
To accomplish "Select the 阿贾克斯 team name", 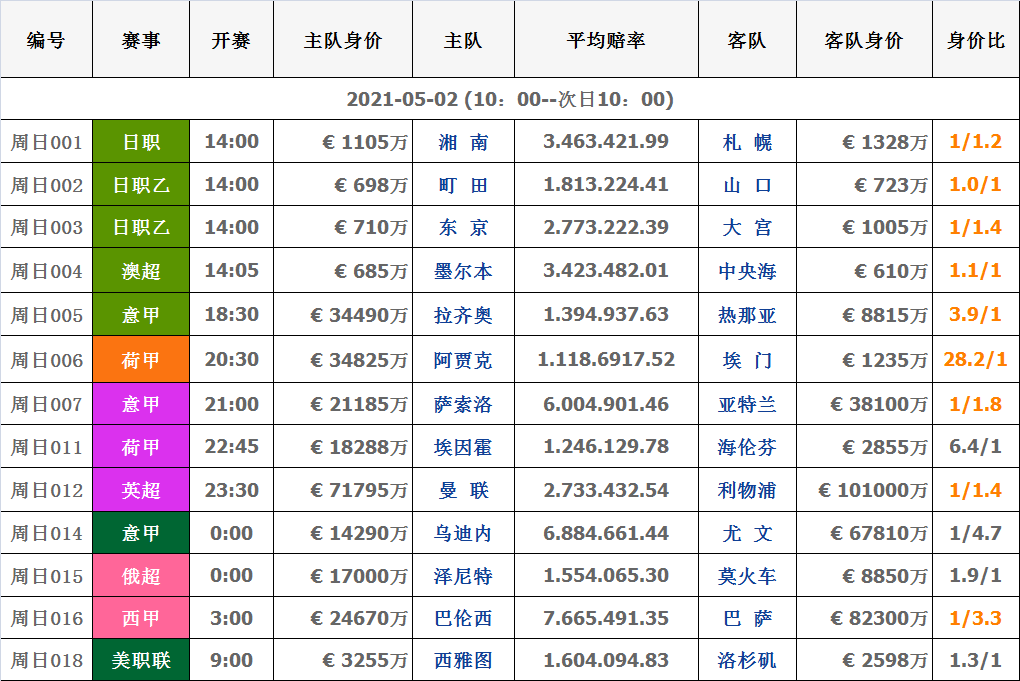I will (463, 360).
